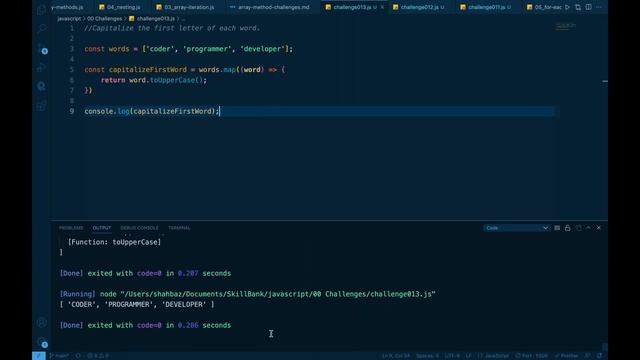Open array-method-challenges.md tab
The height and width of the screenshot is (360, 640).
[x=270, y=7]
